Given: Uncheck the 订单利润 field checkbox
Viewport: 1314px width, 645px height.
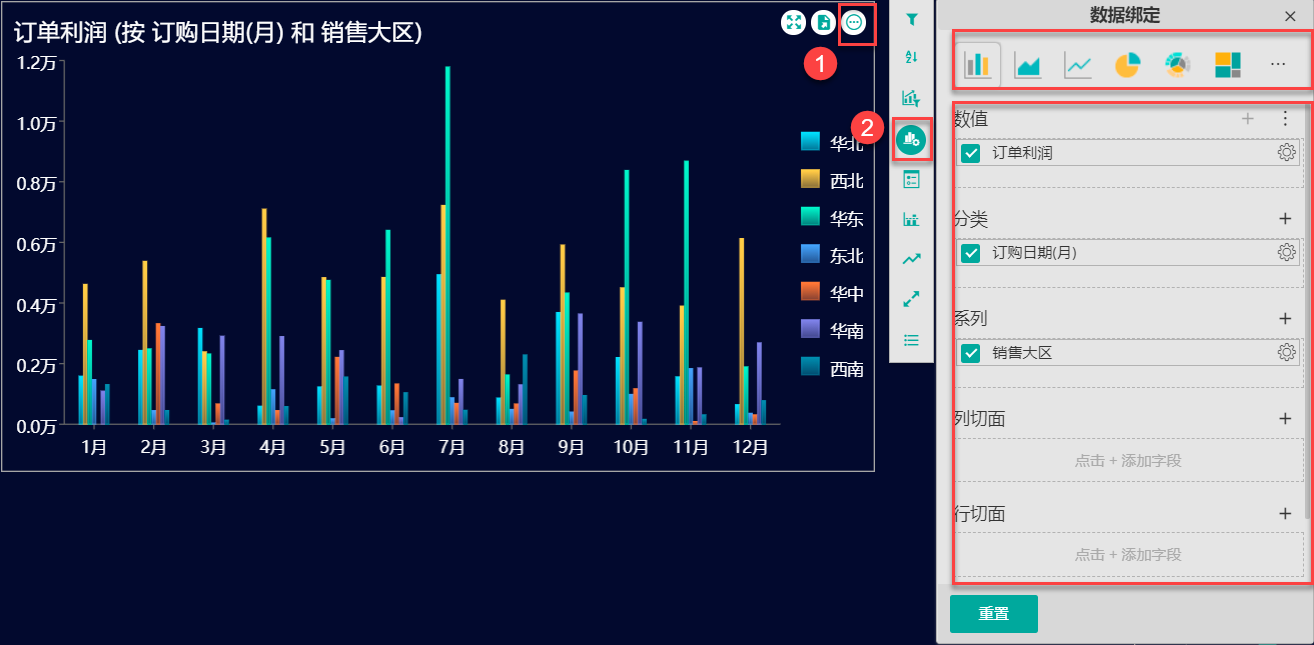Looking at the screenshot, I should click(970, 153).
